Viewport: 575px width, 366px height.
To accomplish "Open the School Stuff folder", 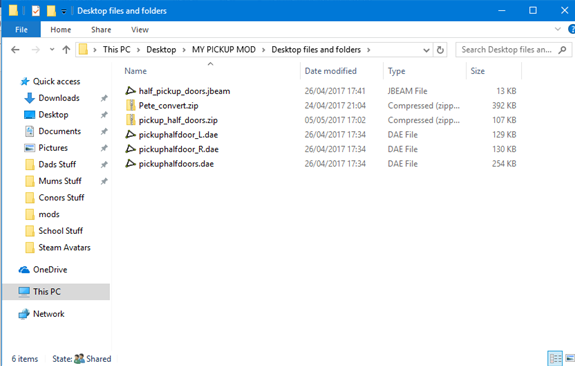I will [61, 231].
